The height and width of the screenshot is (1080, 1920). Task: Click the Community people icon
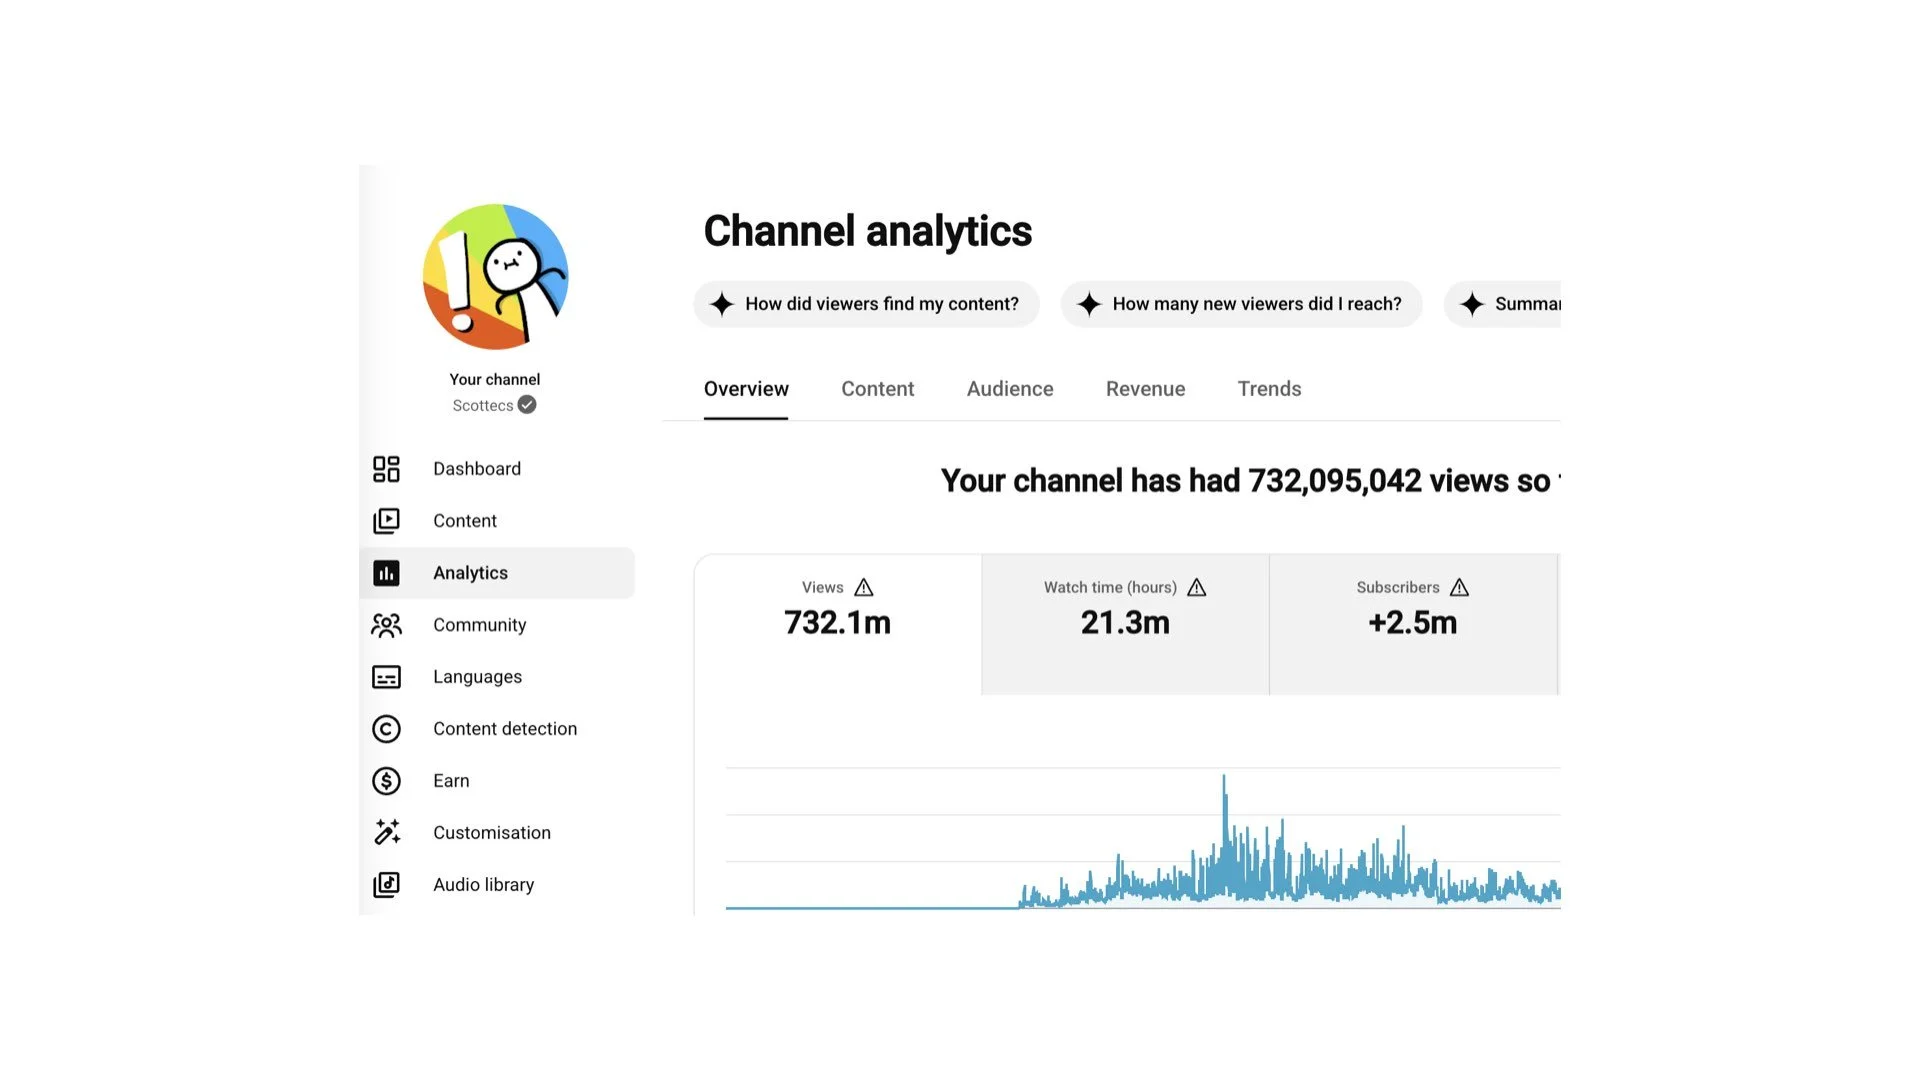click(386, 625)
